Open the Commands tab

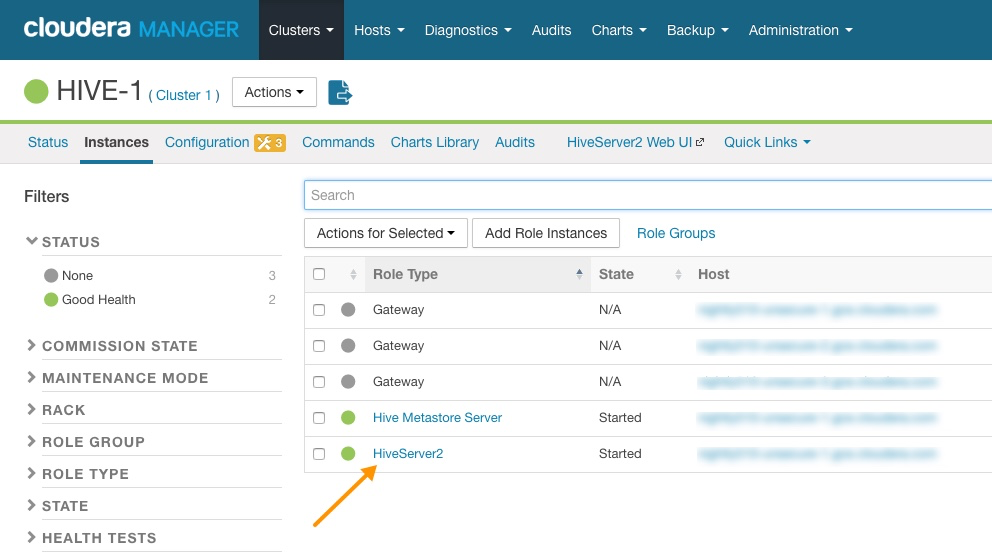(338, 142)
